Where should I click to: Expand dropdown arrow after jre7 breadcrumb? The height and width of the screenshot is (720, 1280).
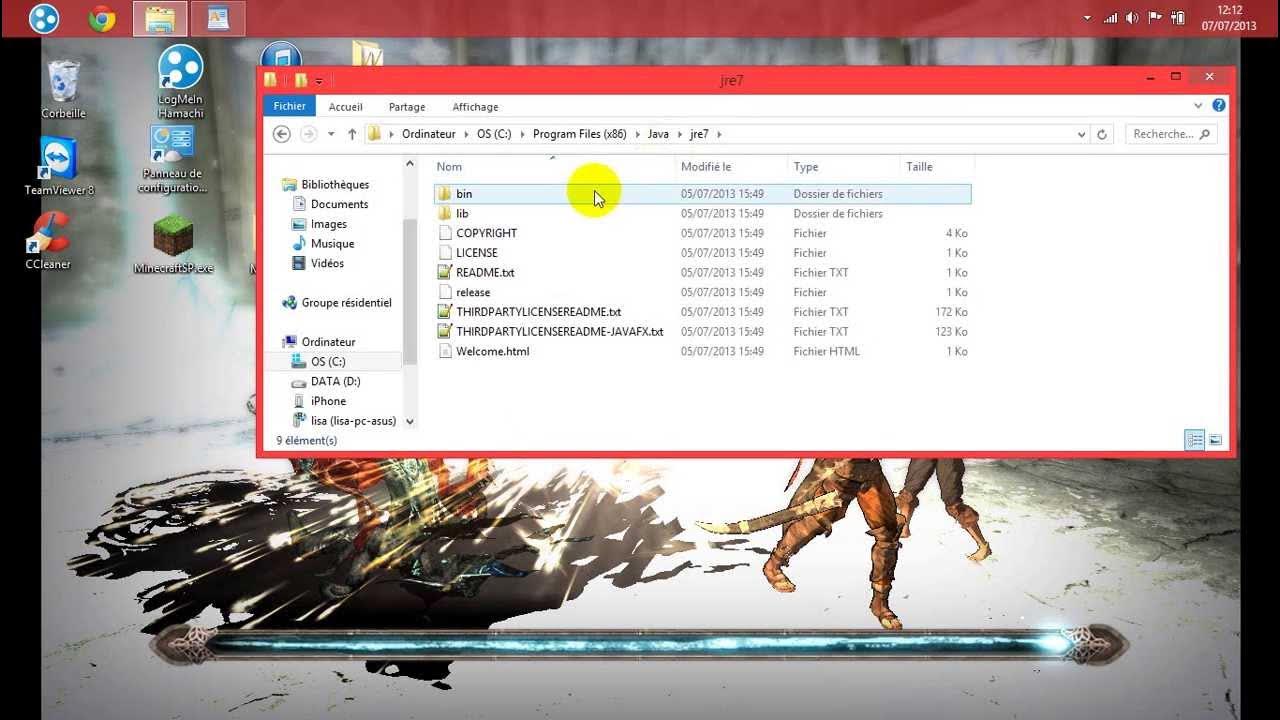[x=719, y=134]
